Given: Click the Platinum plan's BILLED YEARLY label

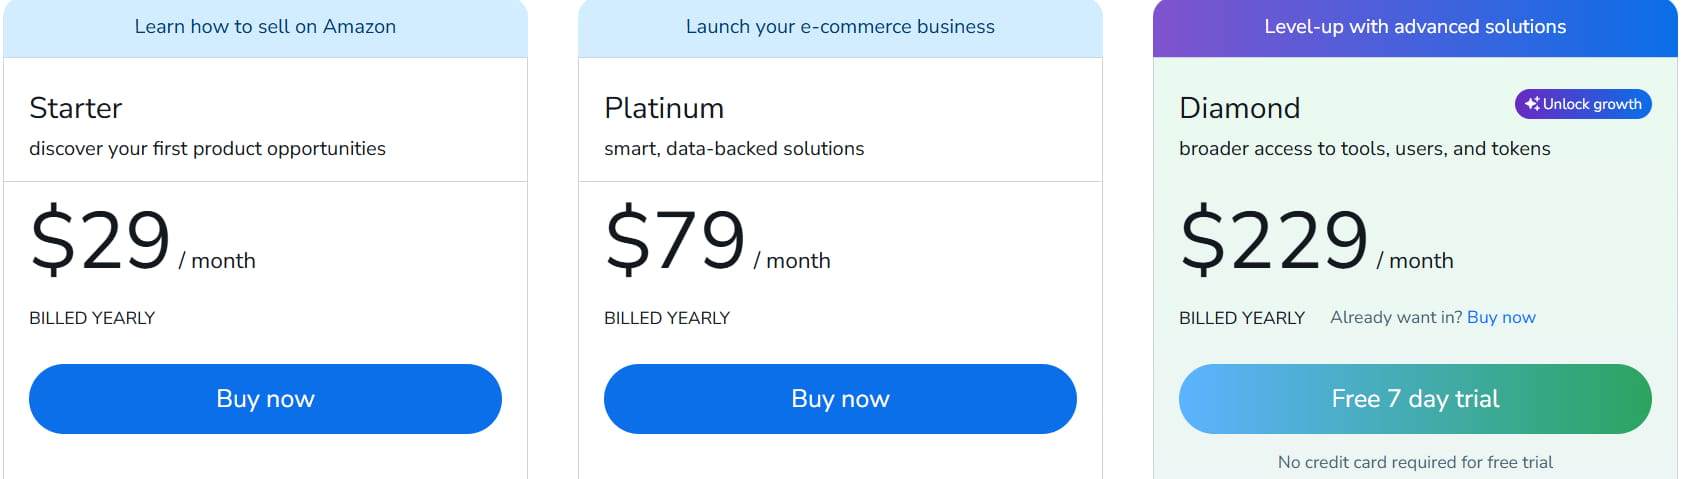Looking at the screenshot, I should [x=667, y=318].
